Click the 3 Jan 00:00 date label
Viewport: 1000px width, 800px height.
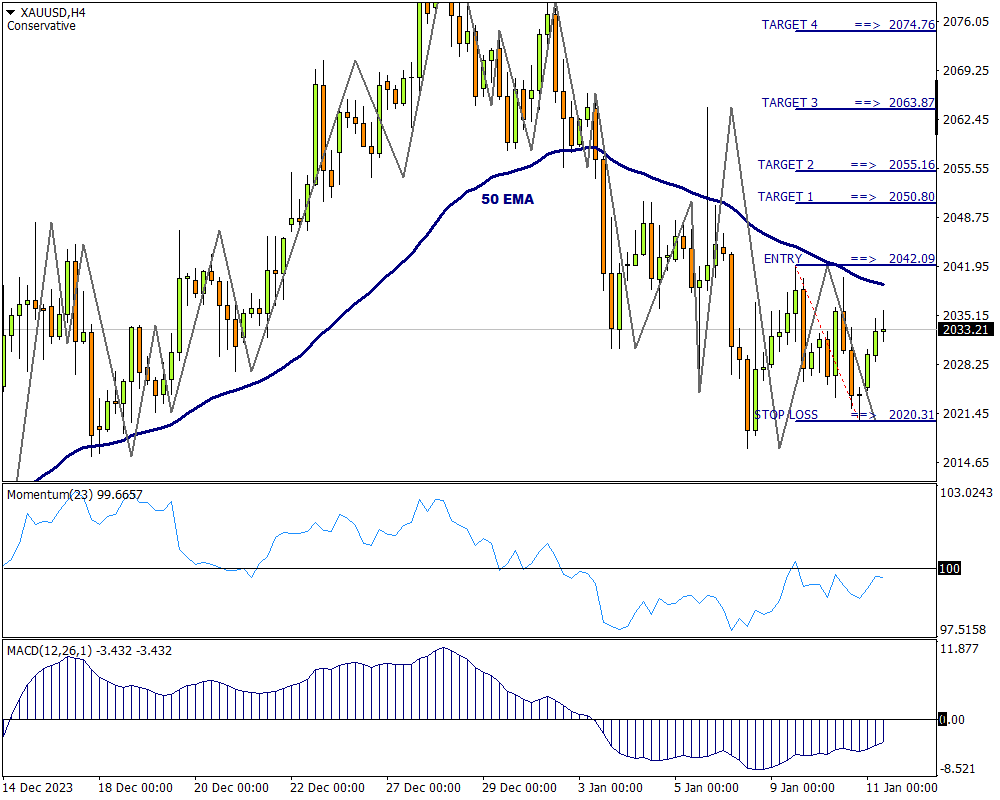610,787
